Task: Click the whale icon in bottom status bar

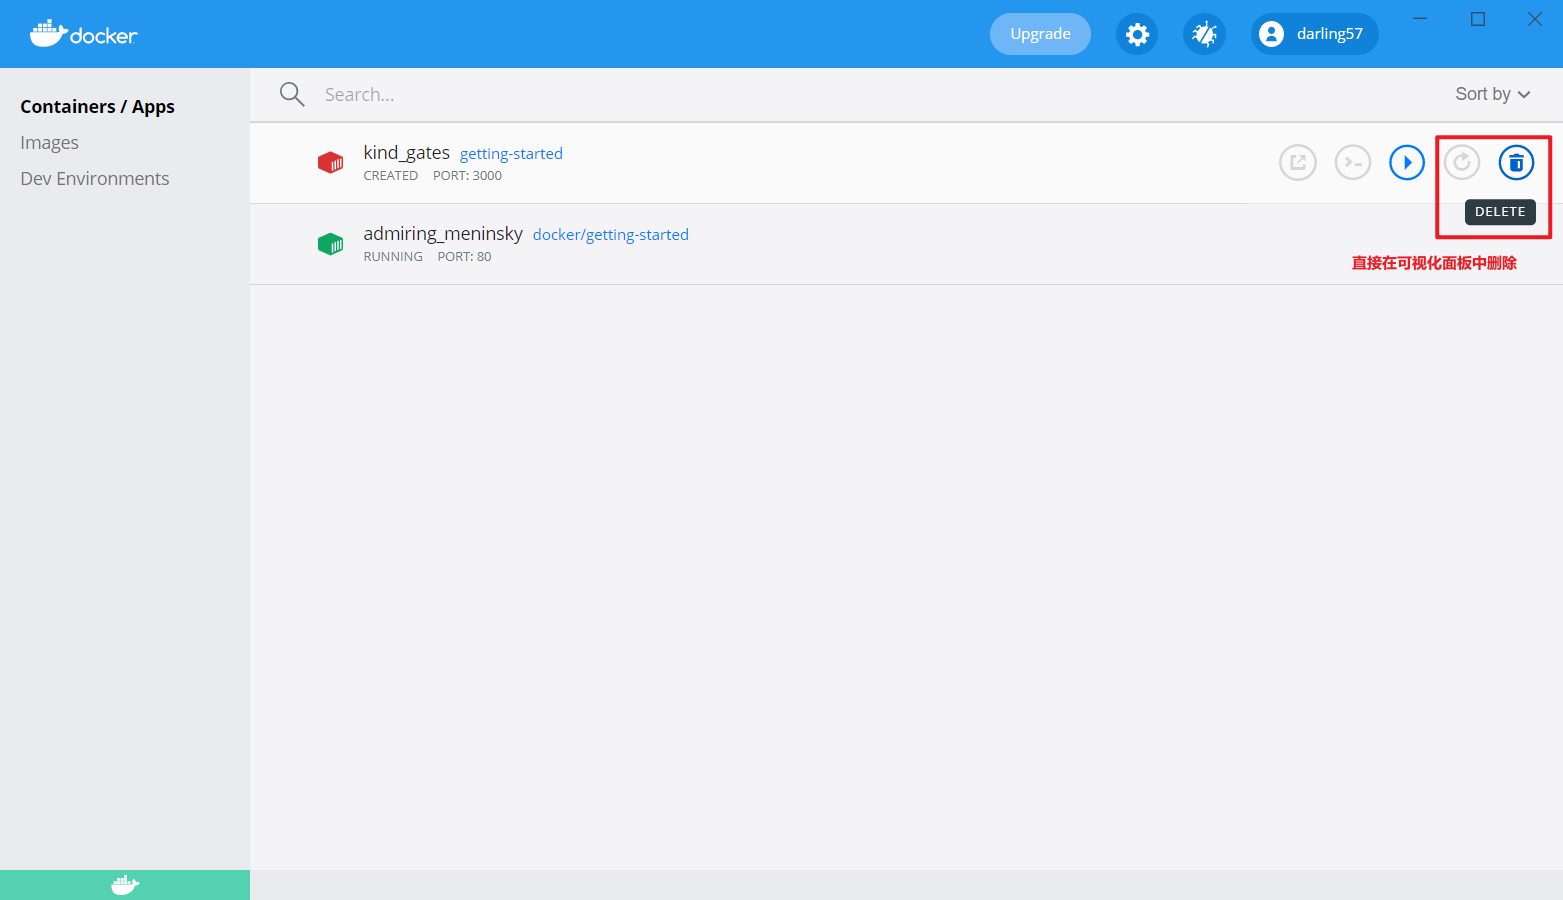Action: (125, 885)
